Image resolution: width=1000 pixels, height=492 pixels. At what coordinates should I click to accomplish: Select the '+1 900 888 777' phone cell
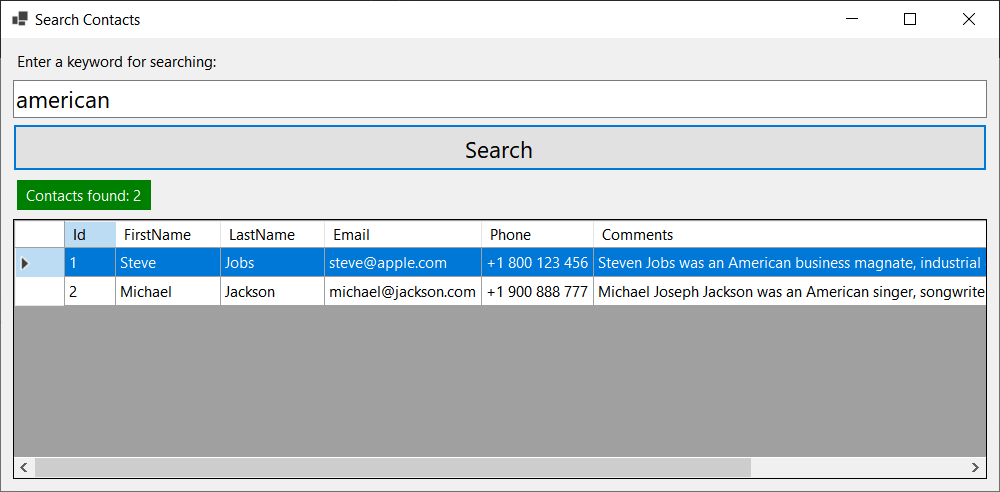[538, 292]
